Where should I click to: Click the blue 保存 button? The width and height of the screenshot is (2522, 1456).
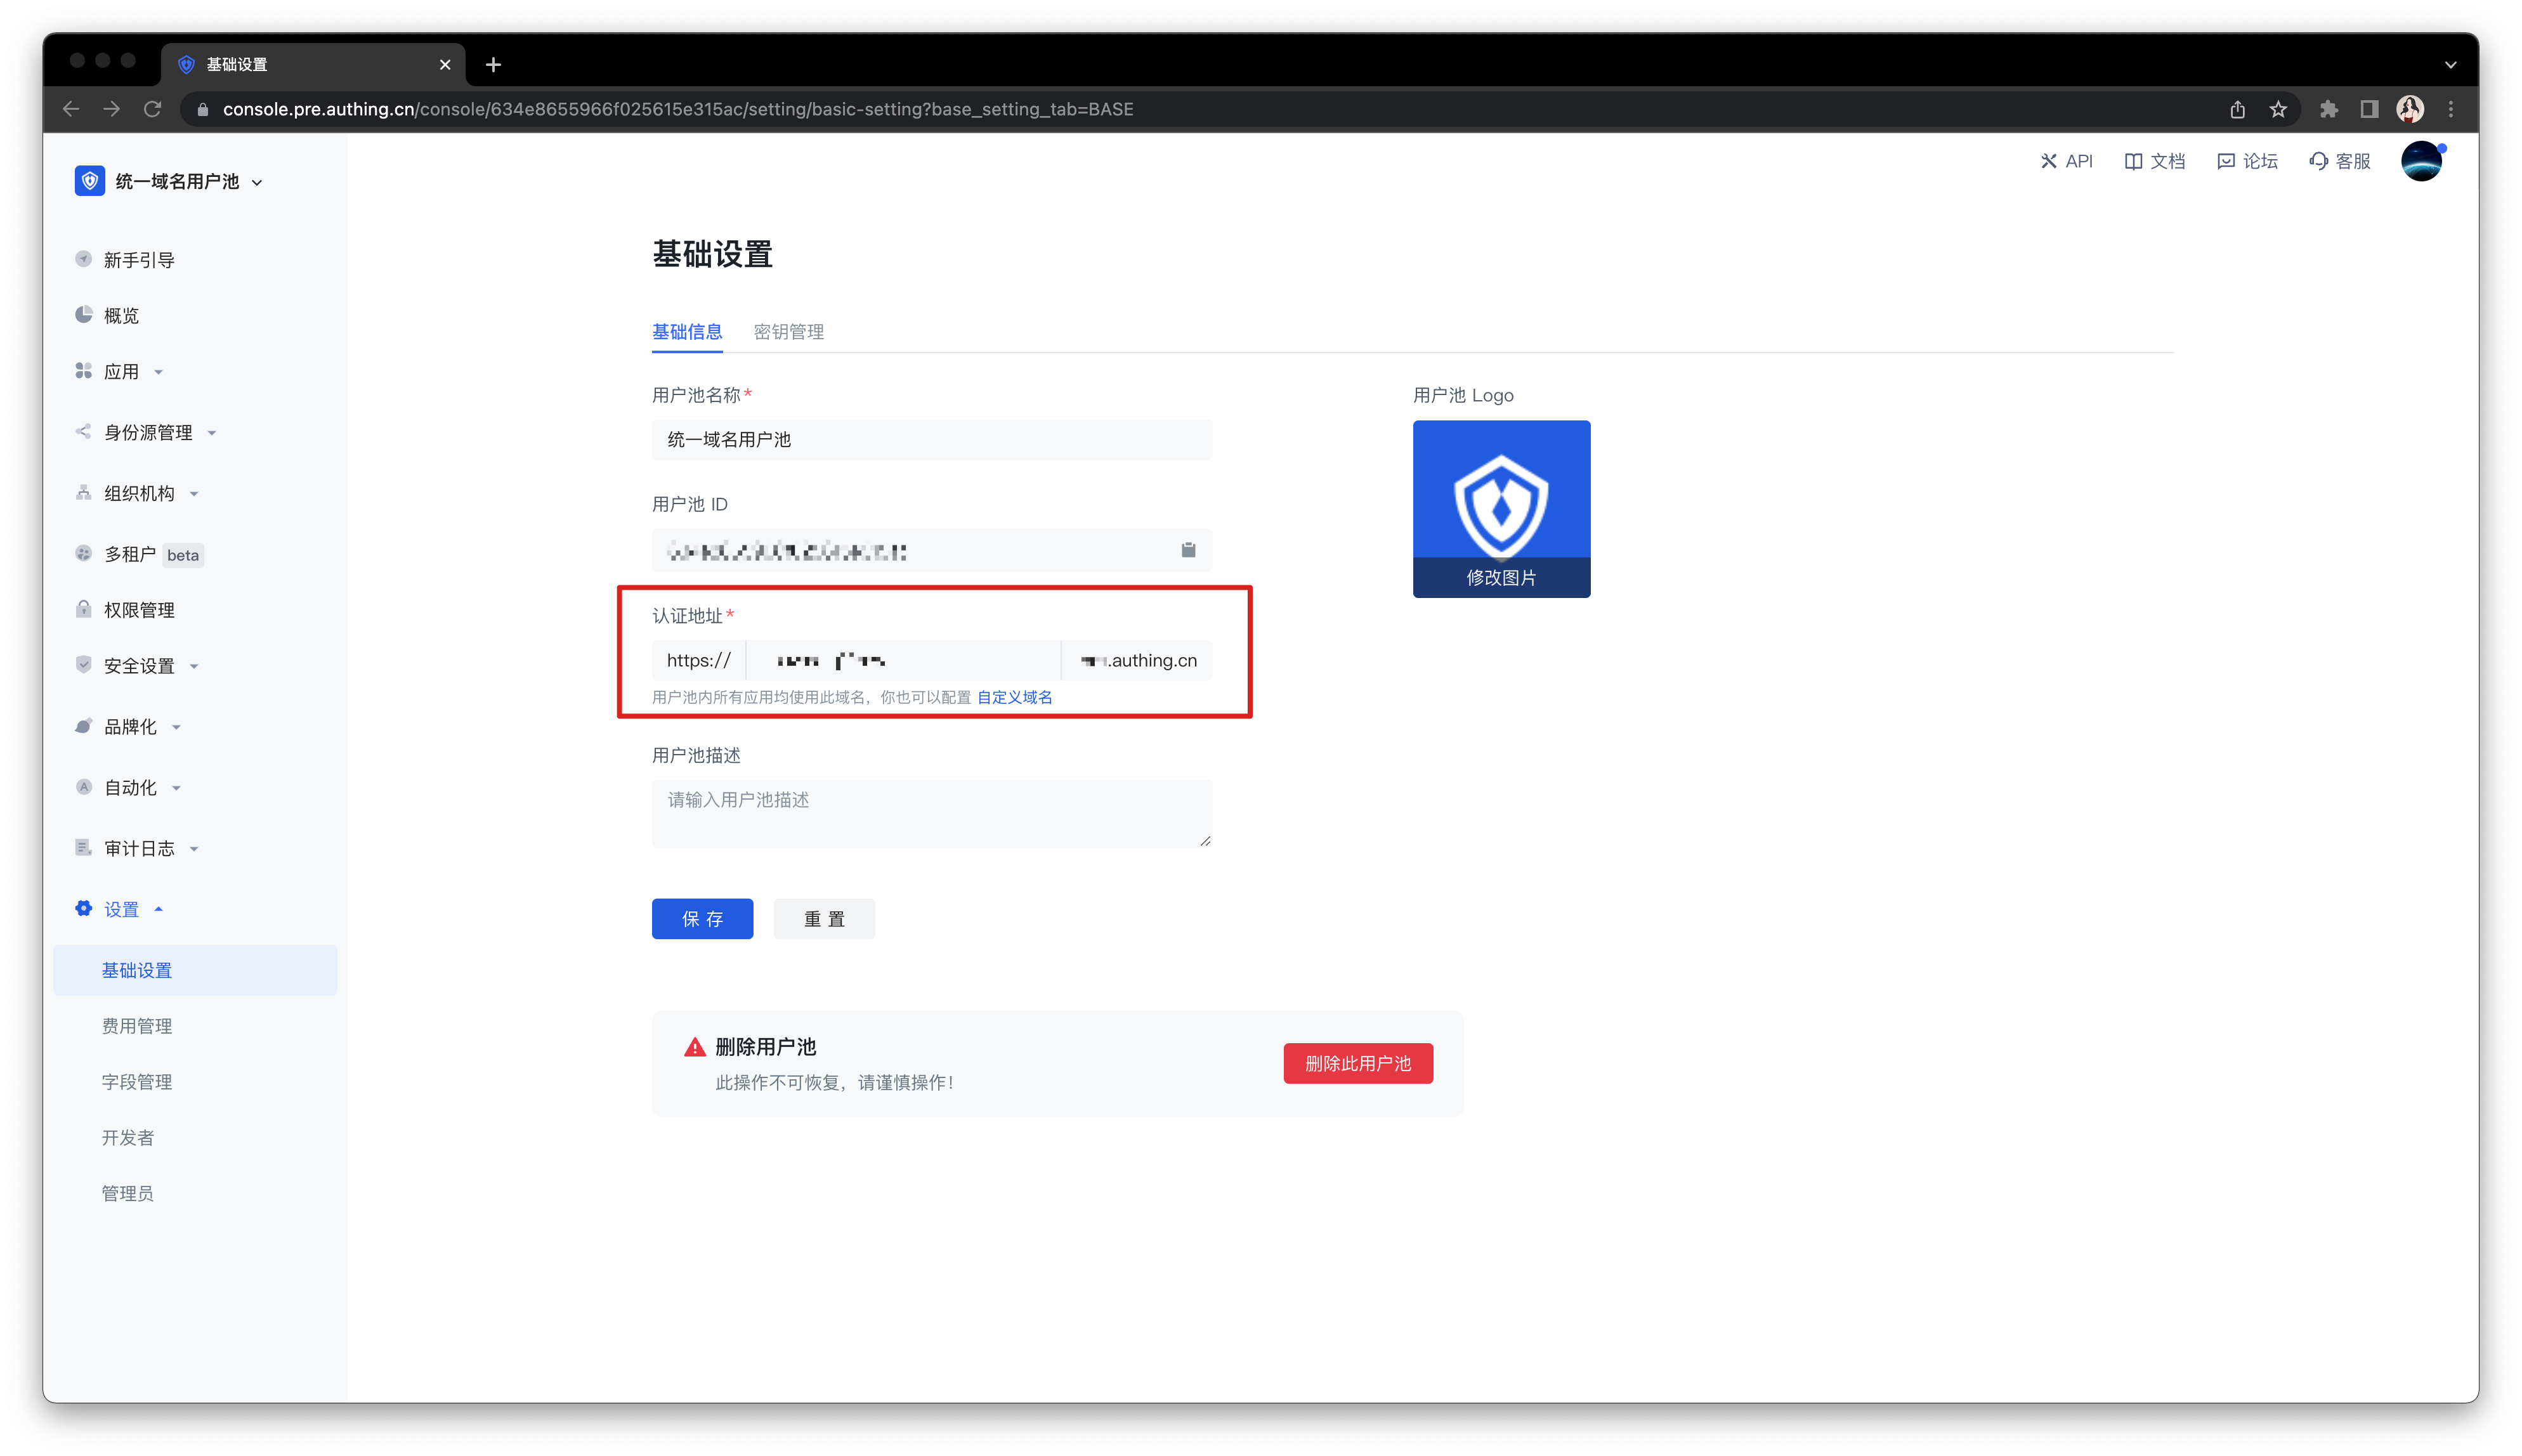pyautogui.click(x=702, y=918)
